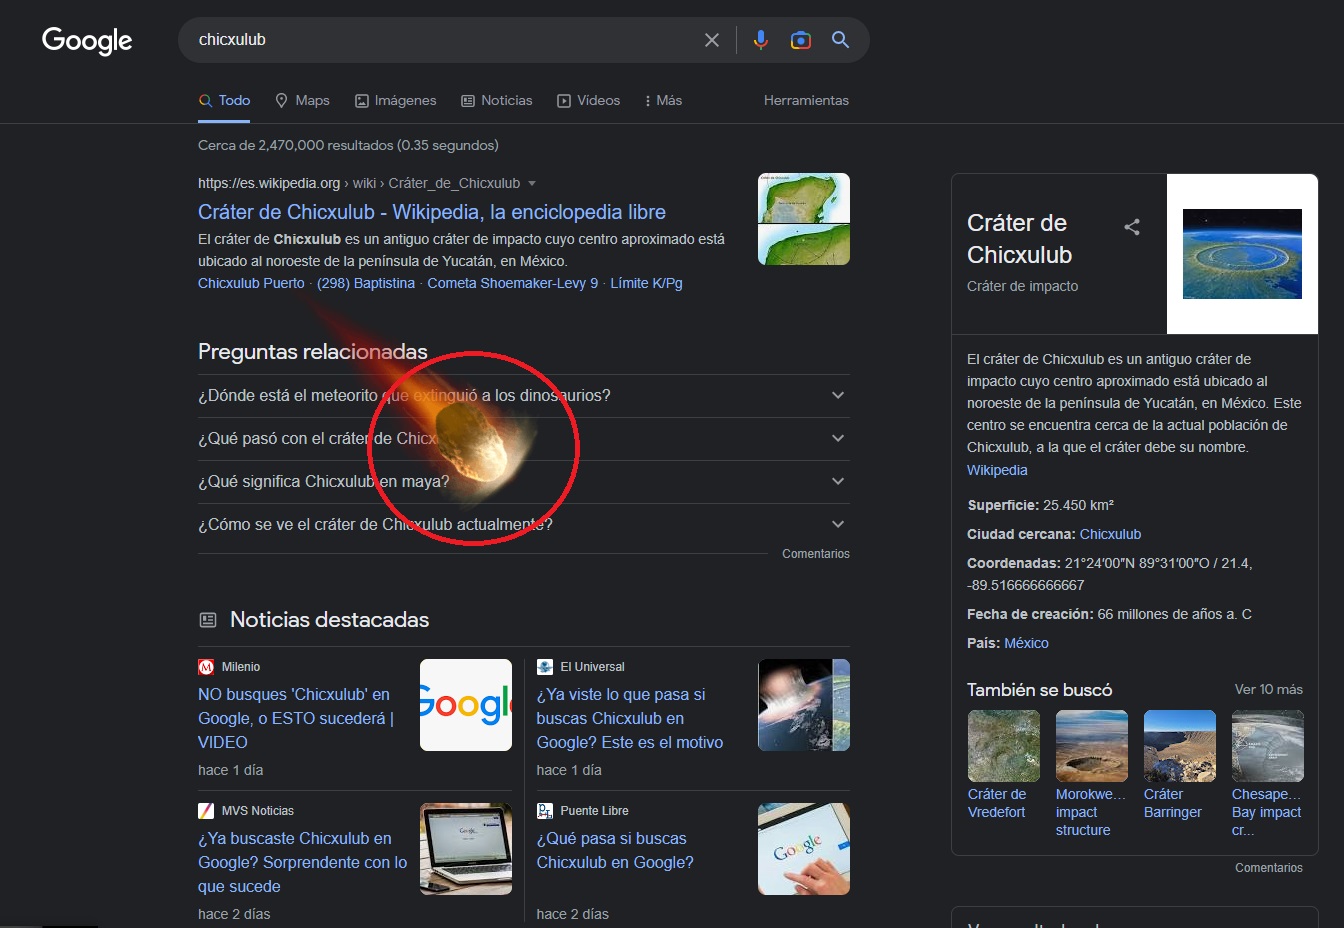Share the Cráter de Chicxulub knowledge panel
1344x928 pixels.
click(x=1132, y=227)
